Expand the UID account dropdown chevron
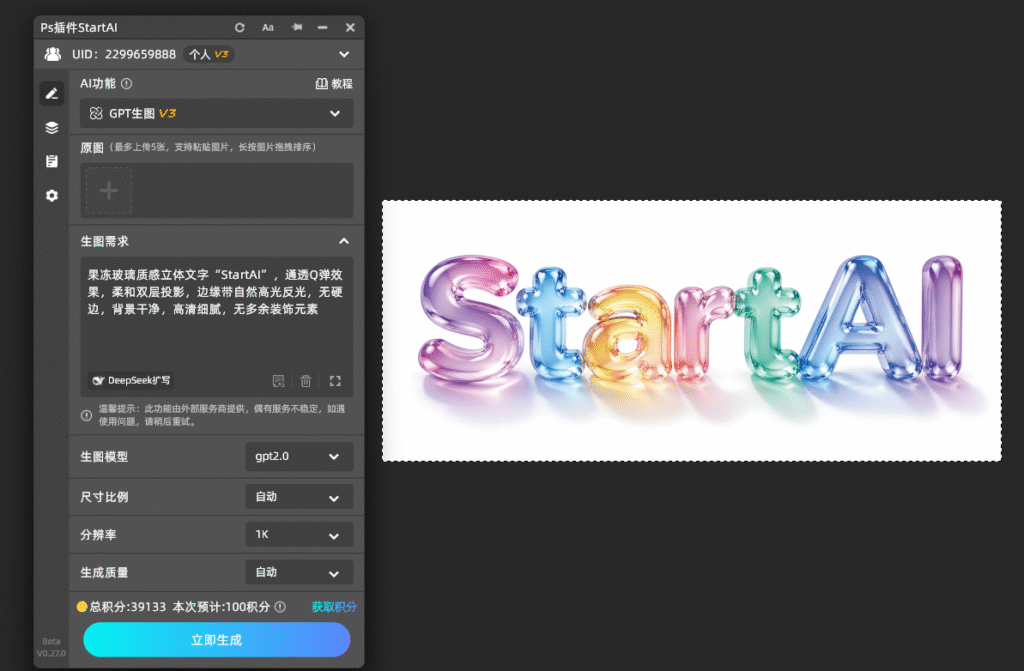The height and width of the screenshot is (671, 1024). pos(344,54)
